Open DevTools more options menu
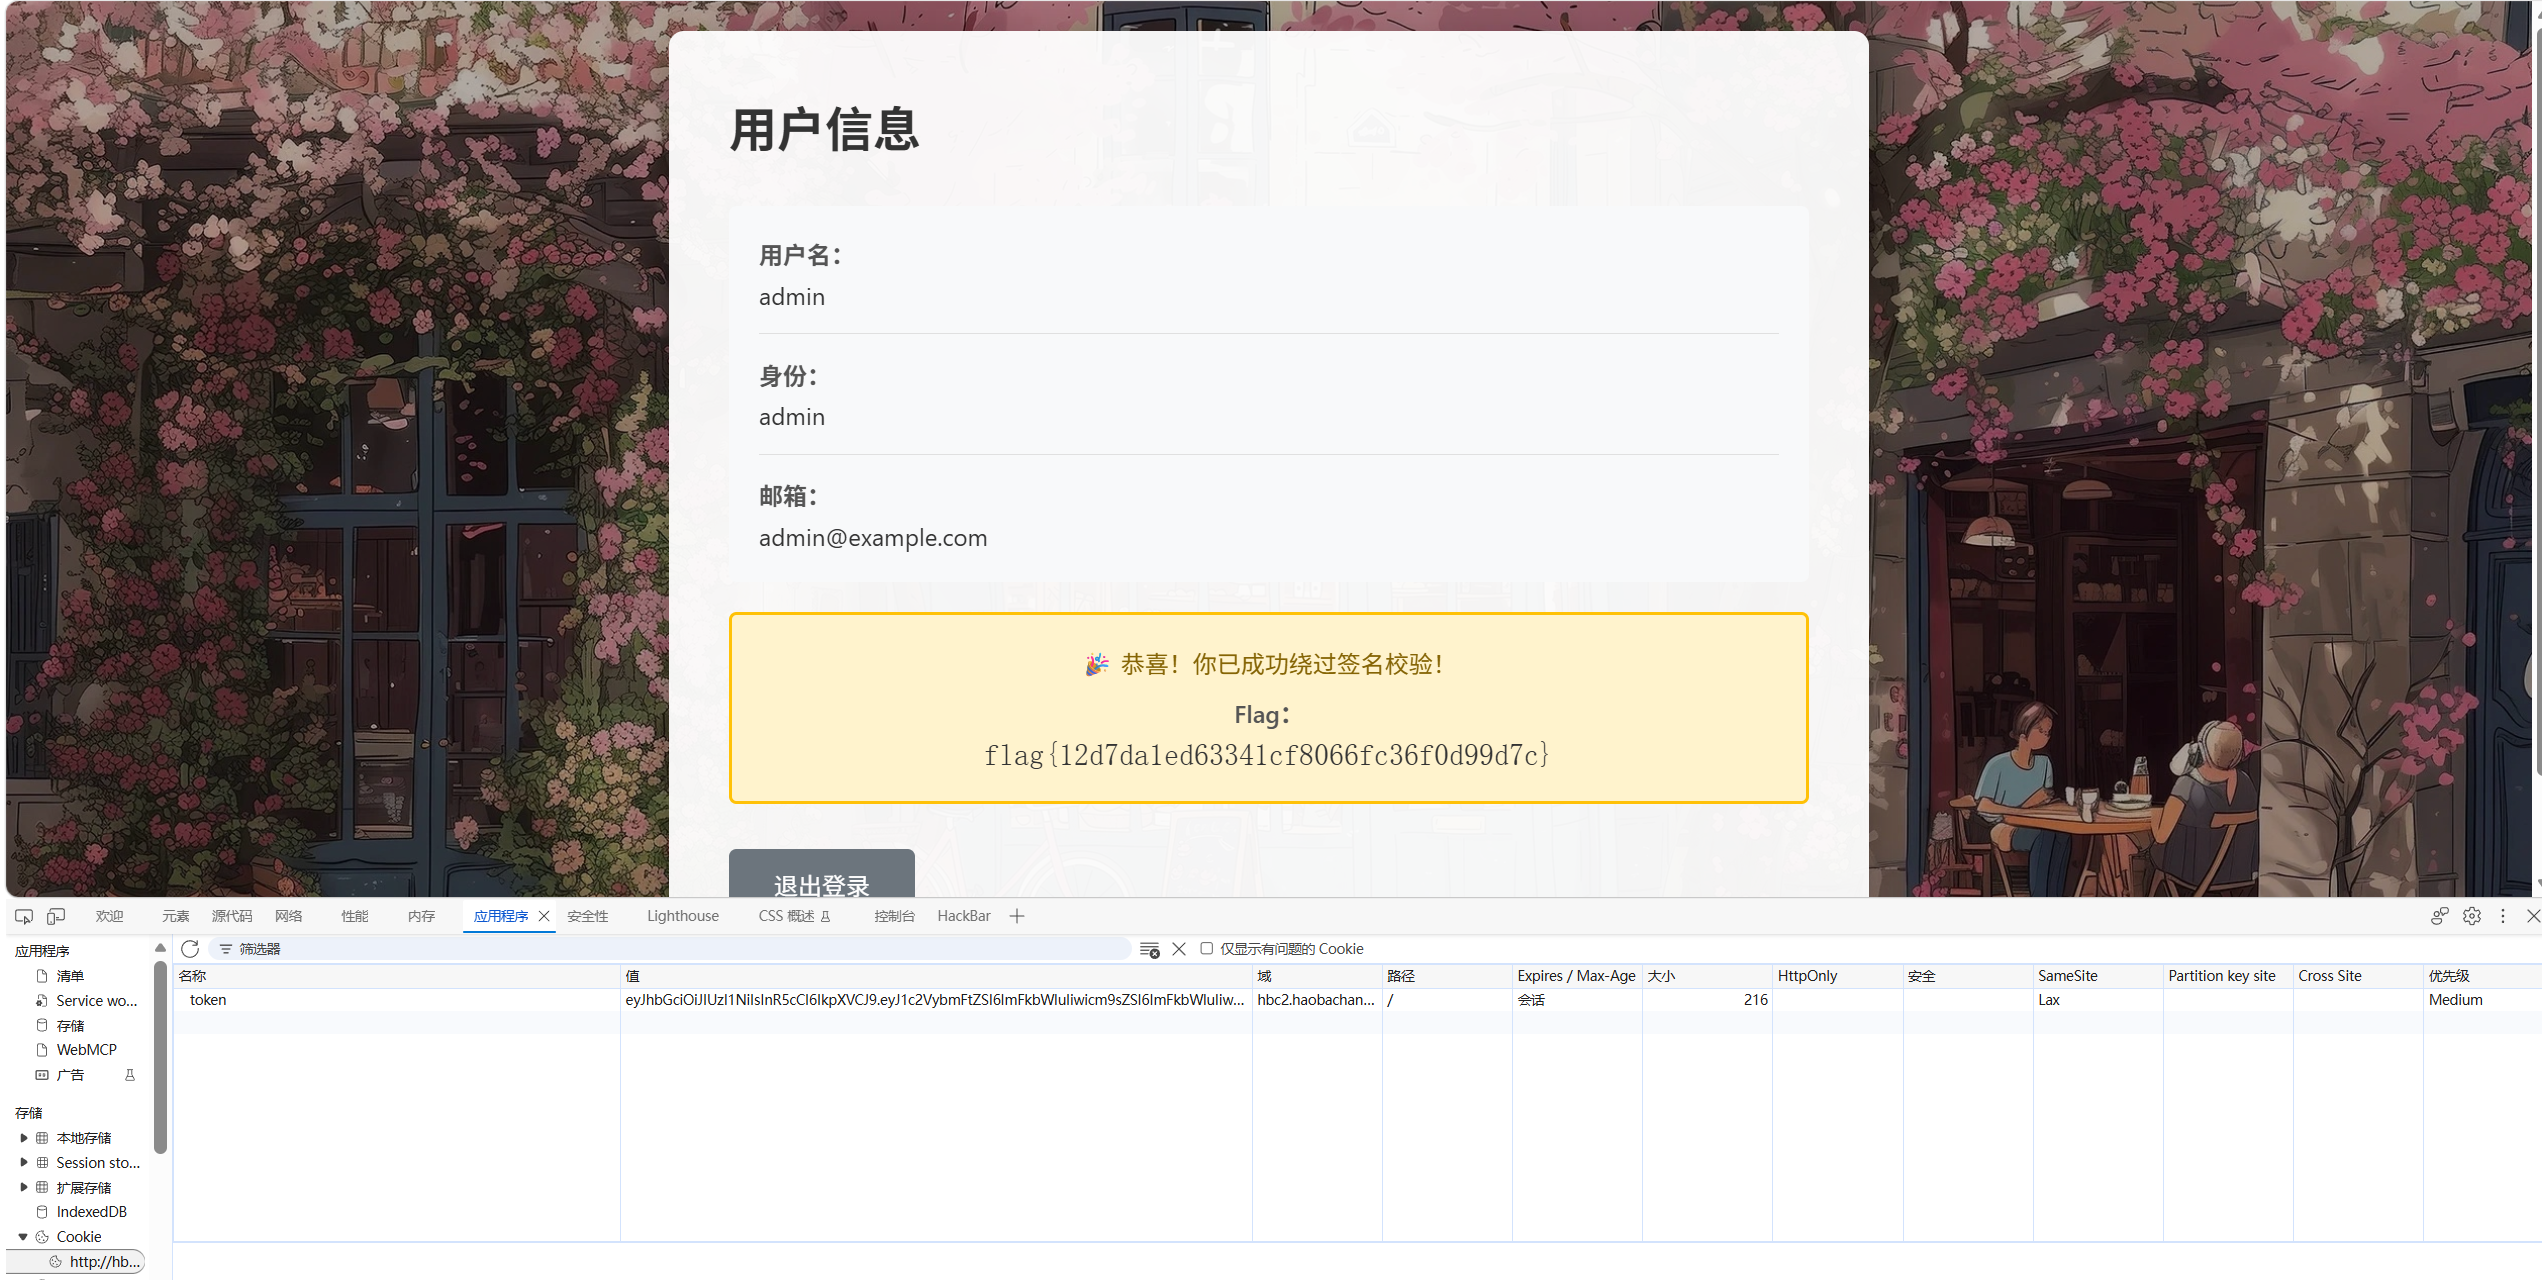This screenshot has width=2542, height=1280. pyautogui.click(x=2503, y=916)
